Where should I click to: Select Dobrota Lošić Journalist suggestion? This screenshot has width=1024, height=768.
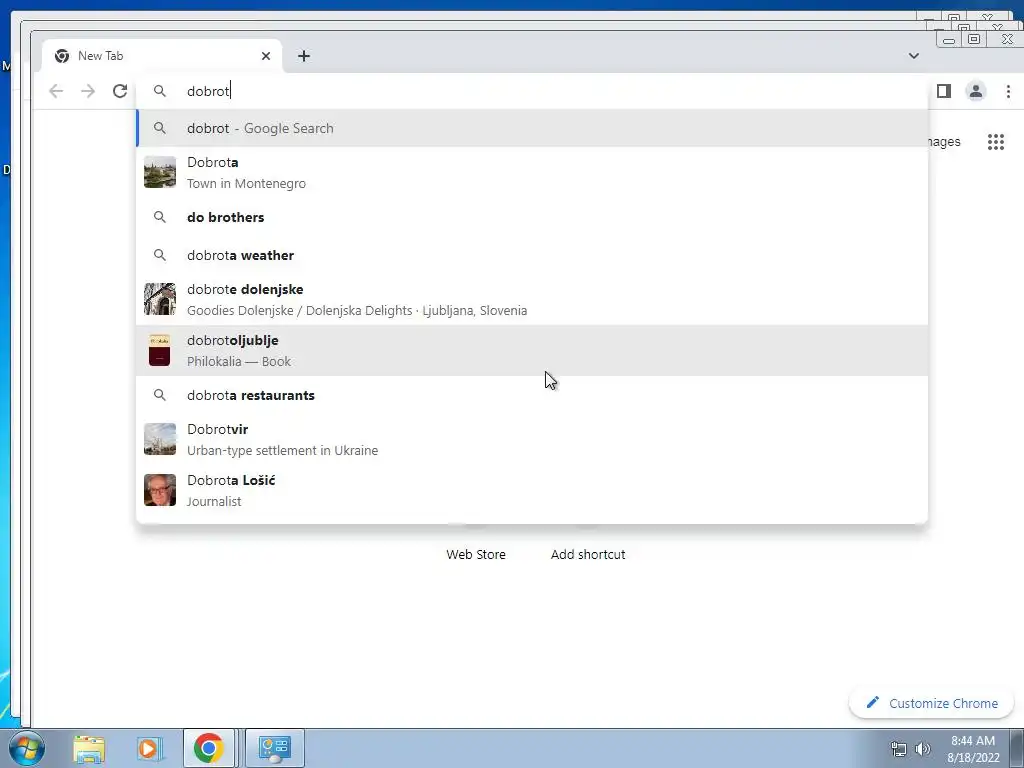532,490
